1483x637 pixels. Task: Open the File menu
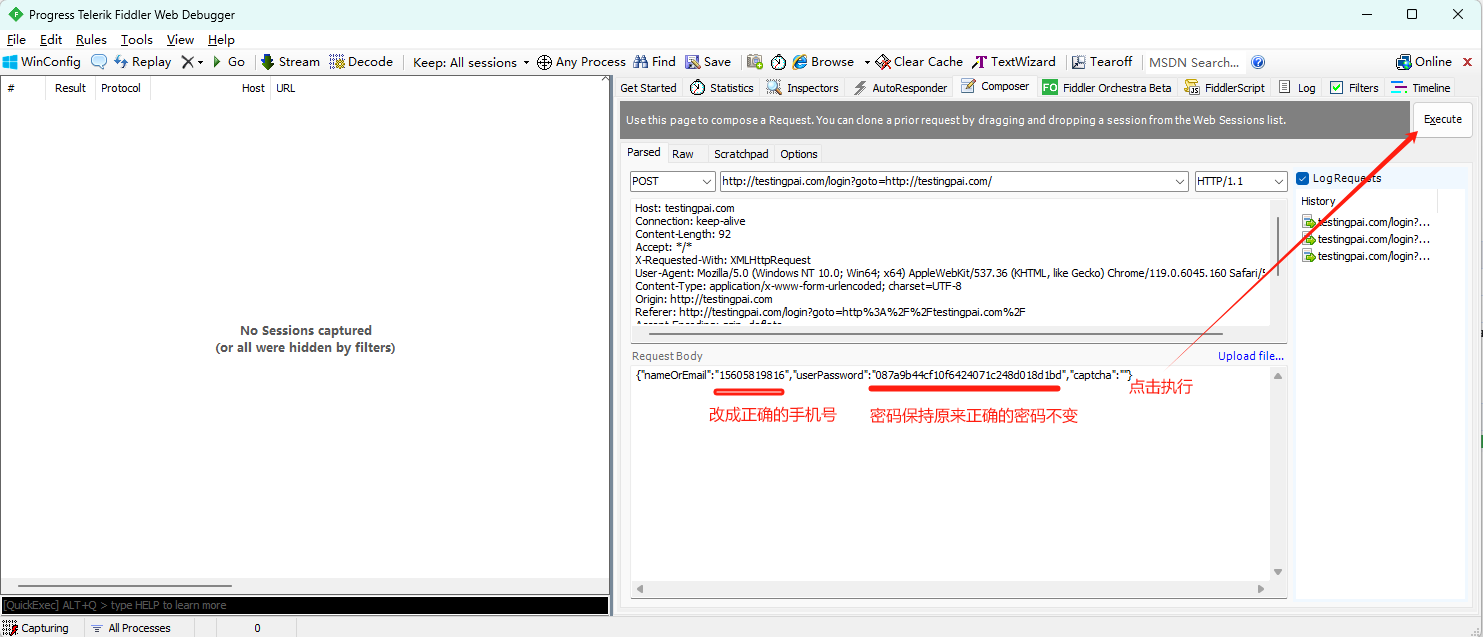(x=16, y=40)
